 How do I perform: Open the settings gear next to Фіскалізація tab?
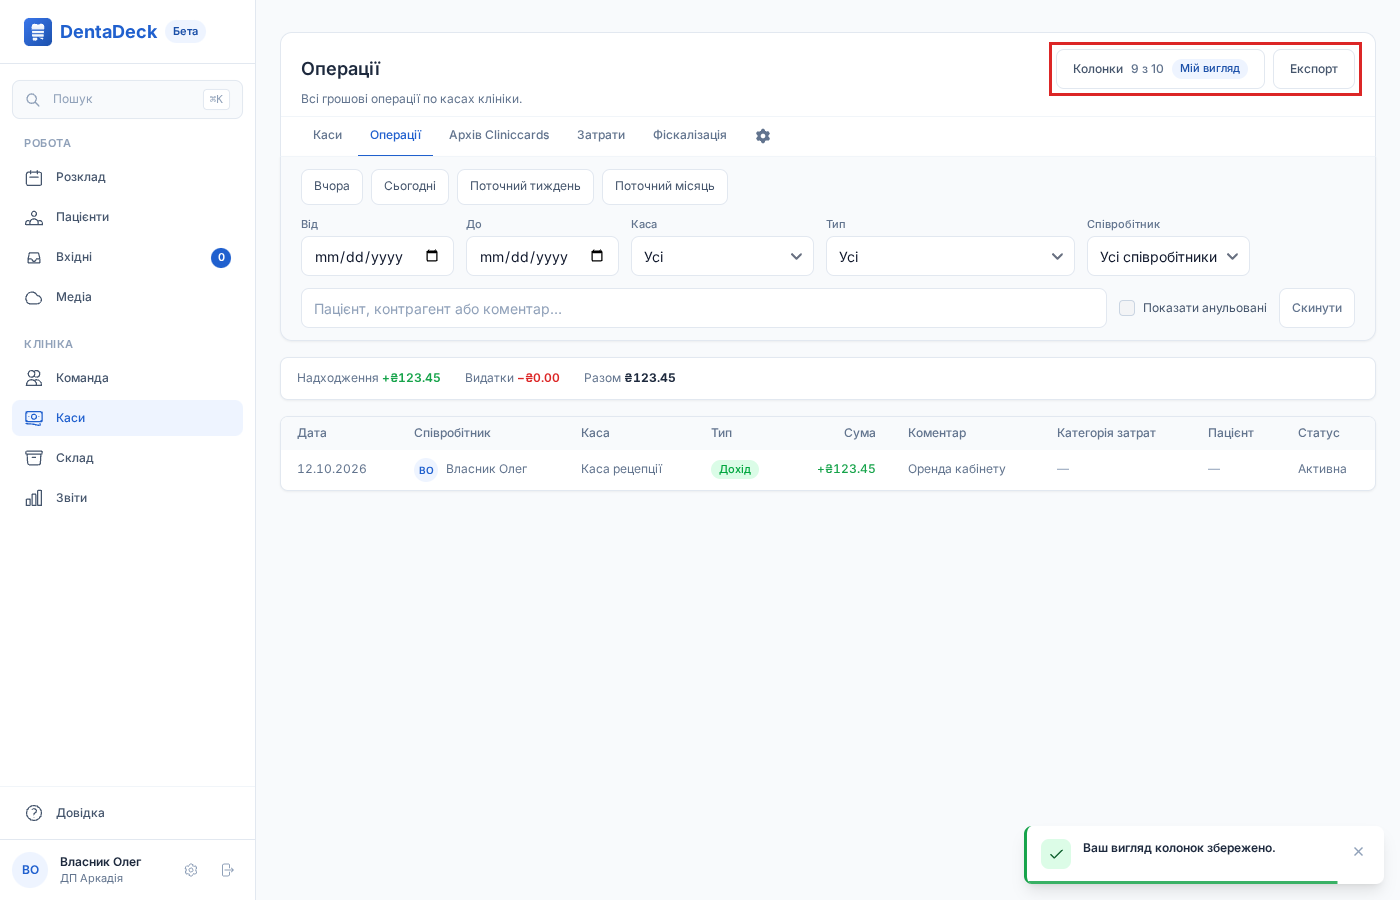pos(763,136)
